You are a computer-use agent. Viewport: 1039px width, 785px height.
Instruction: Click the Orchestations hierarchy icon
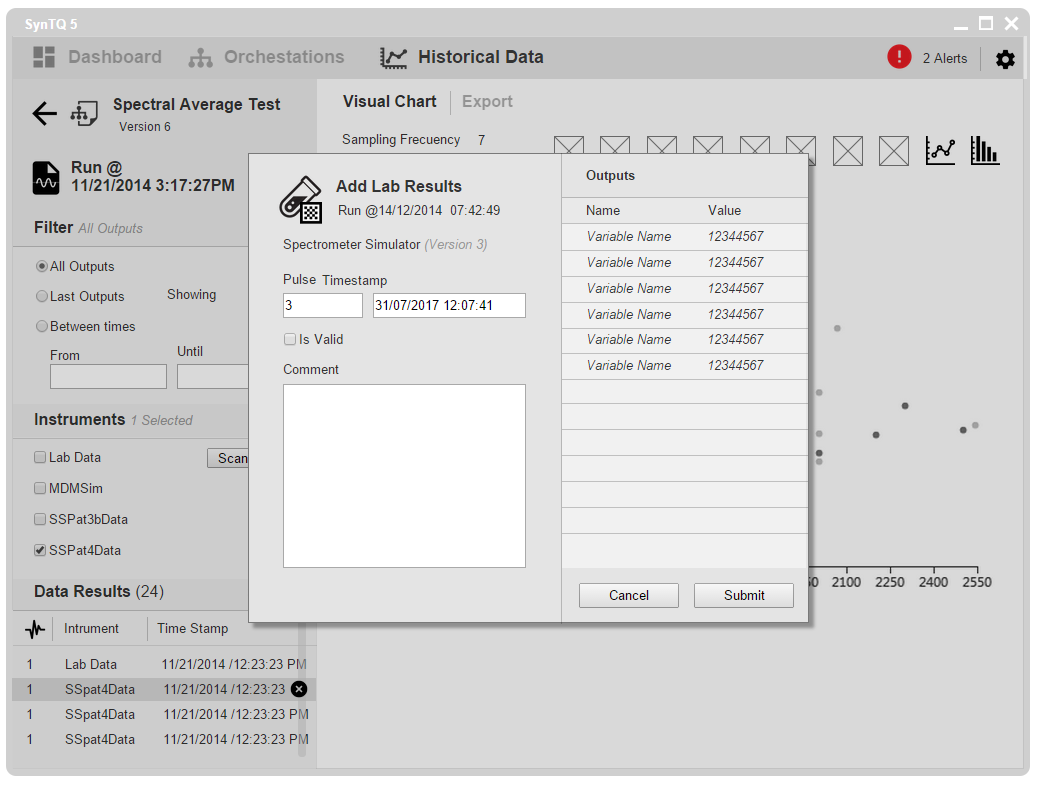(200, 58)
